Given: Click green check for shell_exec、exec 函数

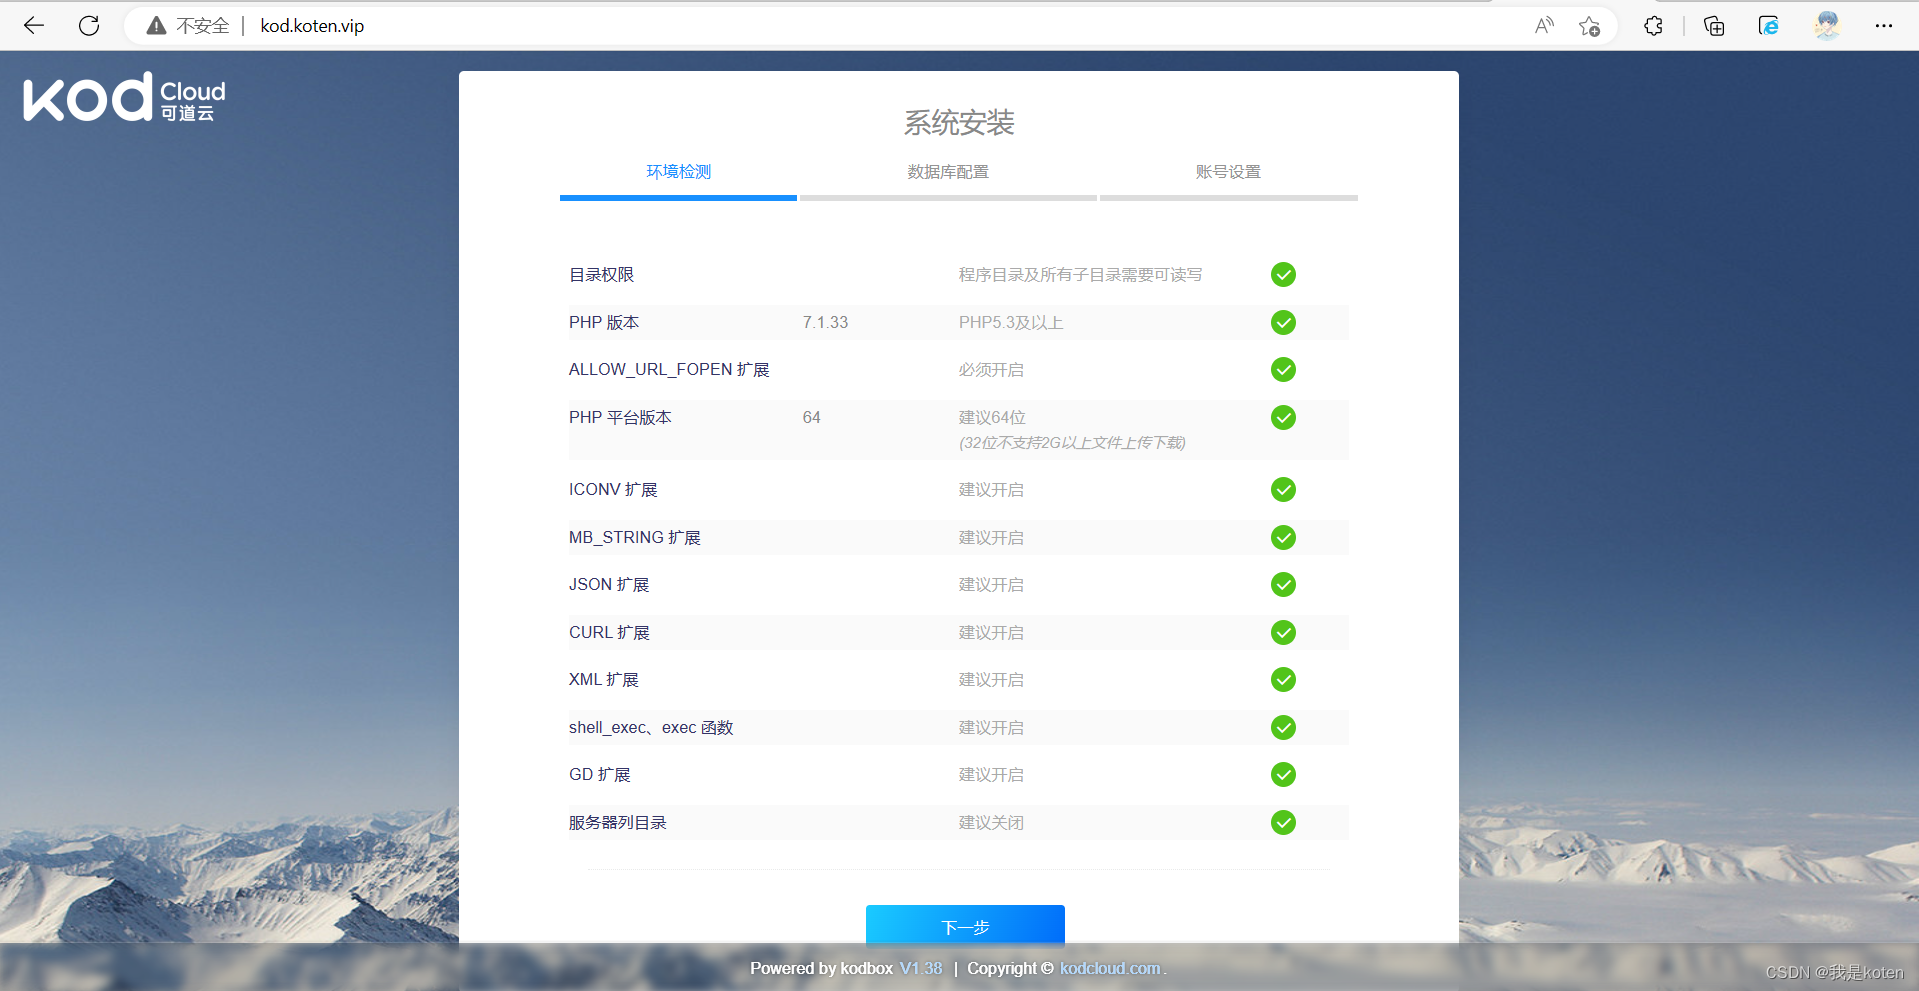Looking at the screenshot, I should 1283,728.
